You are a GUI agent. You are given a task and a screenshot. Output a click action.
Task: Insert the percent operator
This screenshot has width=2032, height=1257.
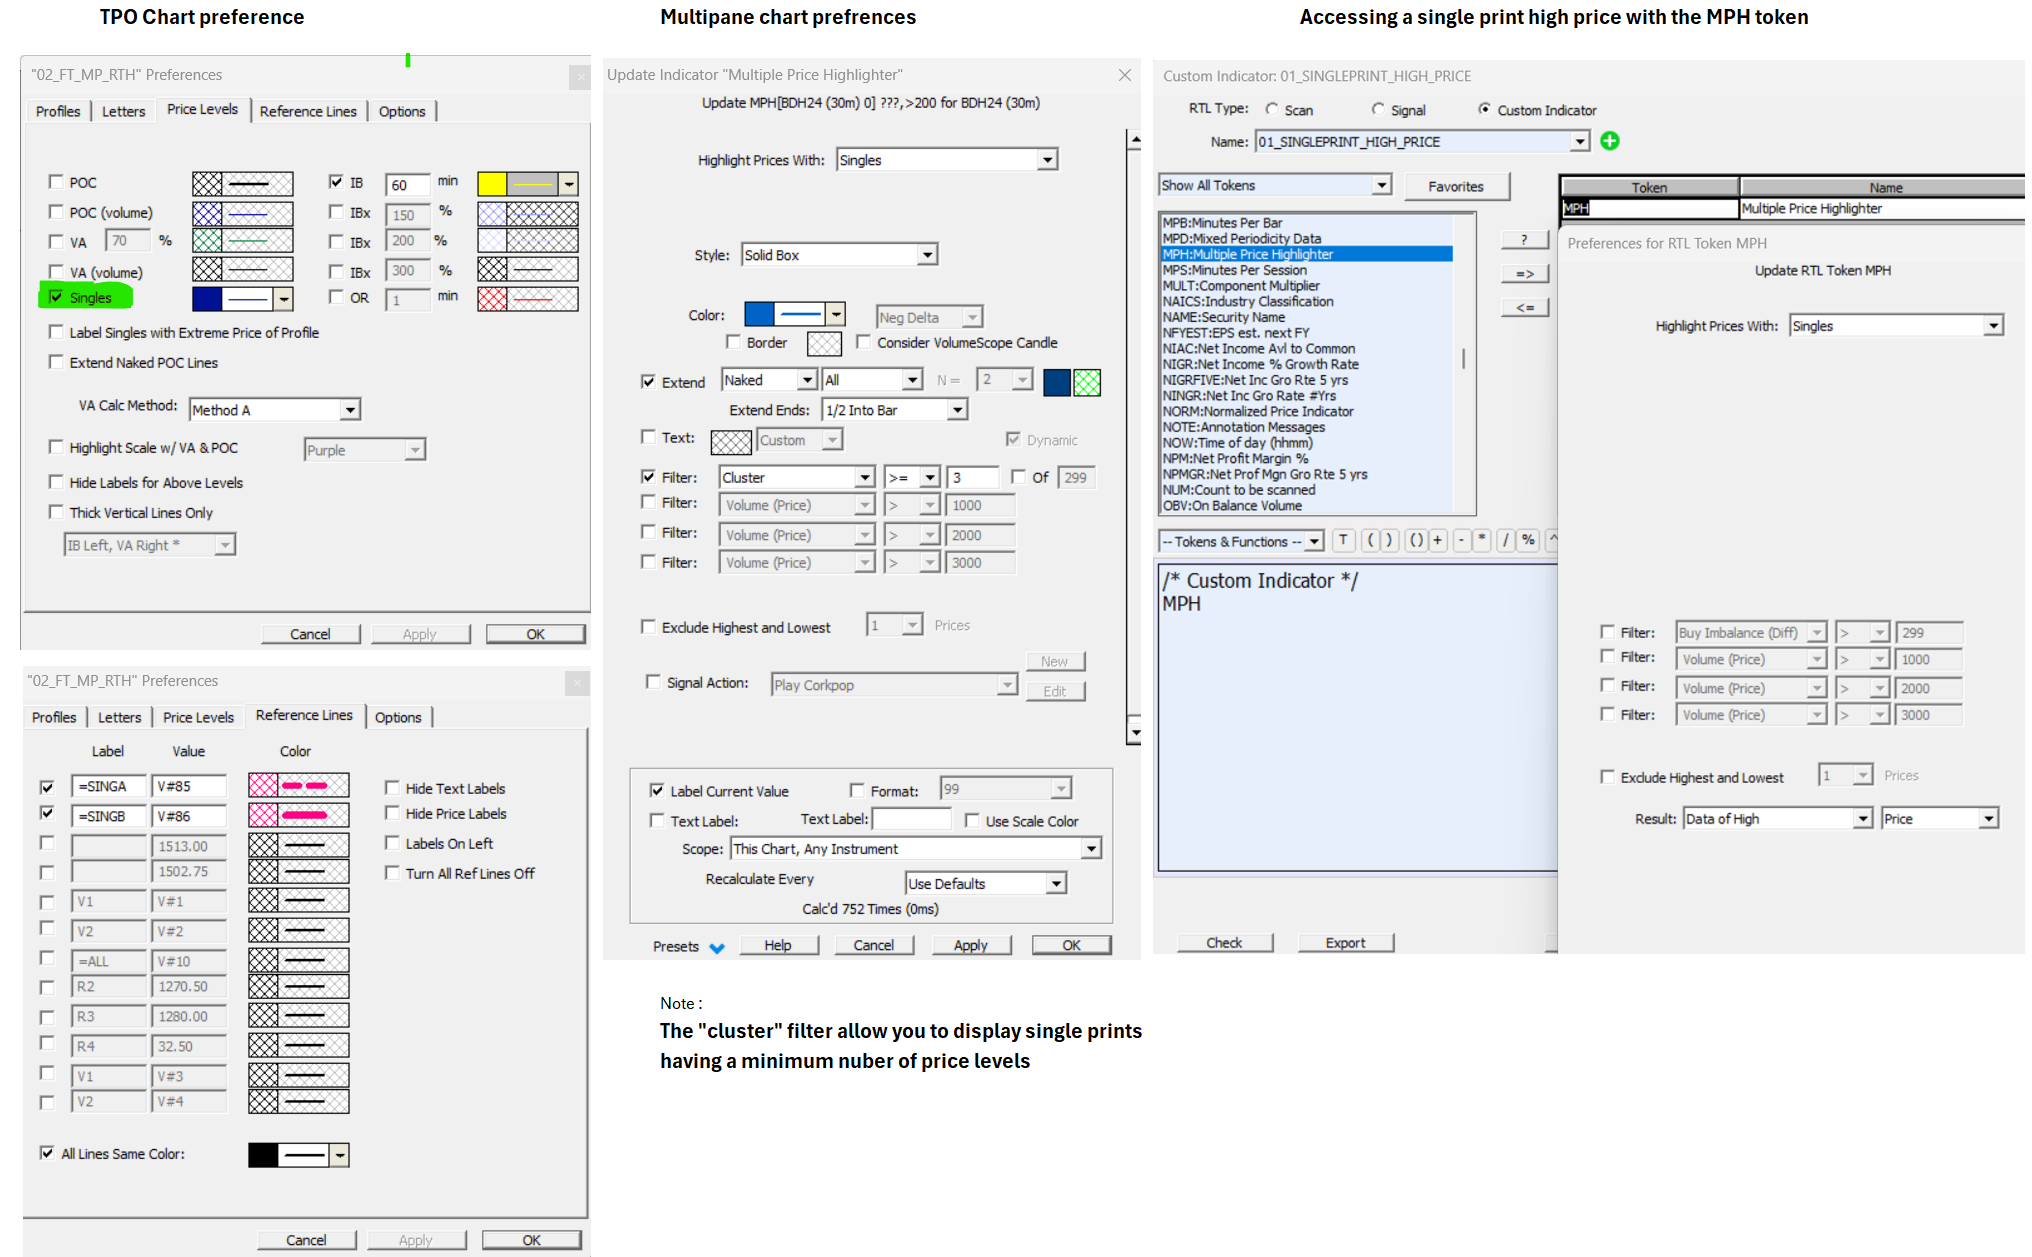pos(1528,541)
